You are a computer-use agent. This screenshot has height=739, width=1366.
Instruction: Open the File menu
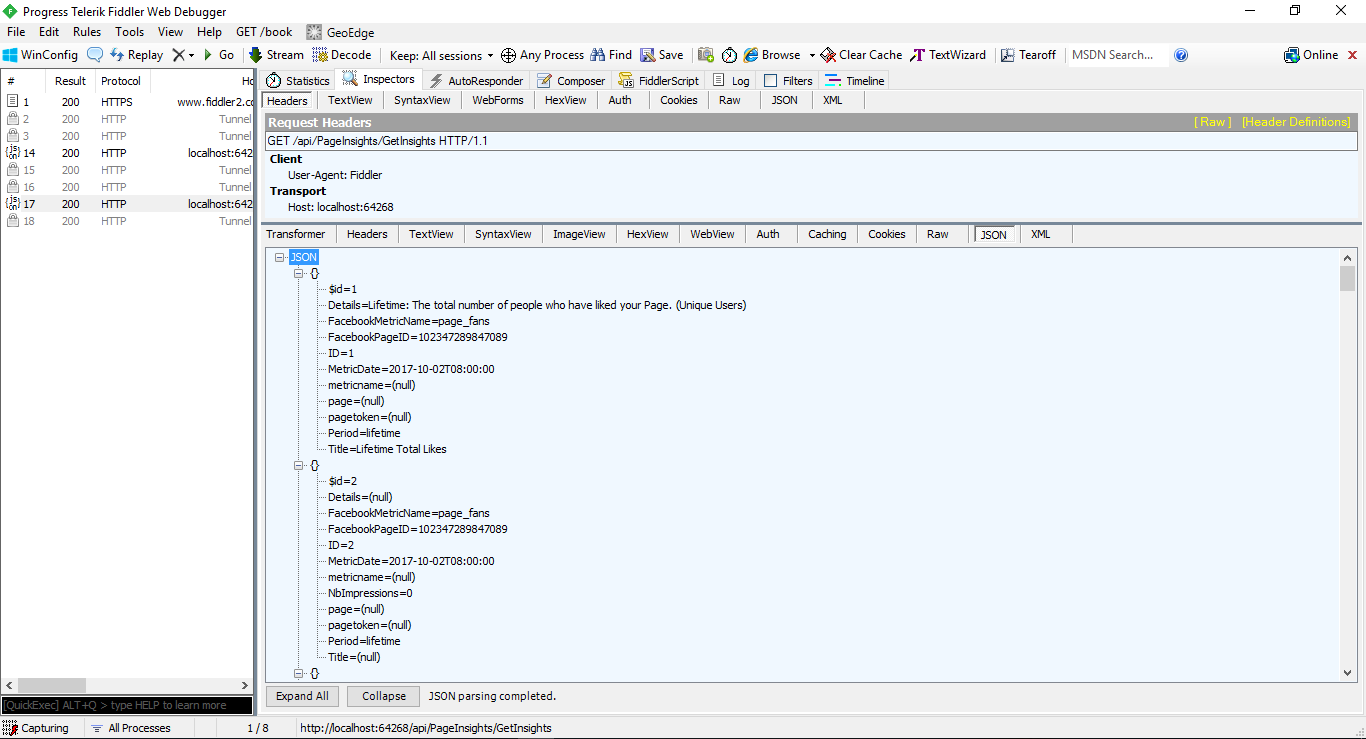point(16,32)
